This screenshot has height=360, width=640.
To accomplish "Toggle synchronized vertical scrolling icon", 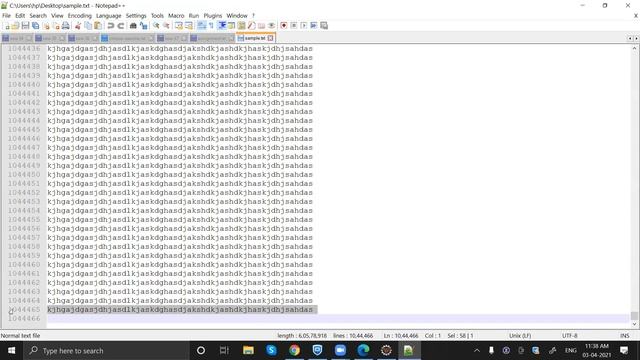I will [x=179, y=26].
